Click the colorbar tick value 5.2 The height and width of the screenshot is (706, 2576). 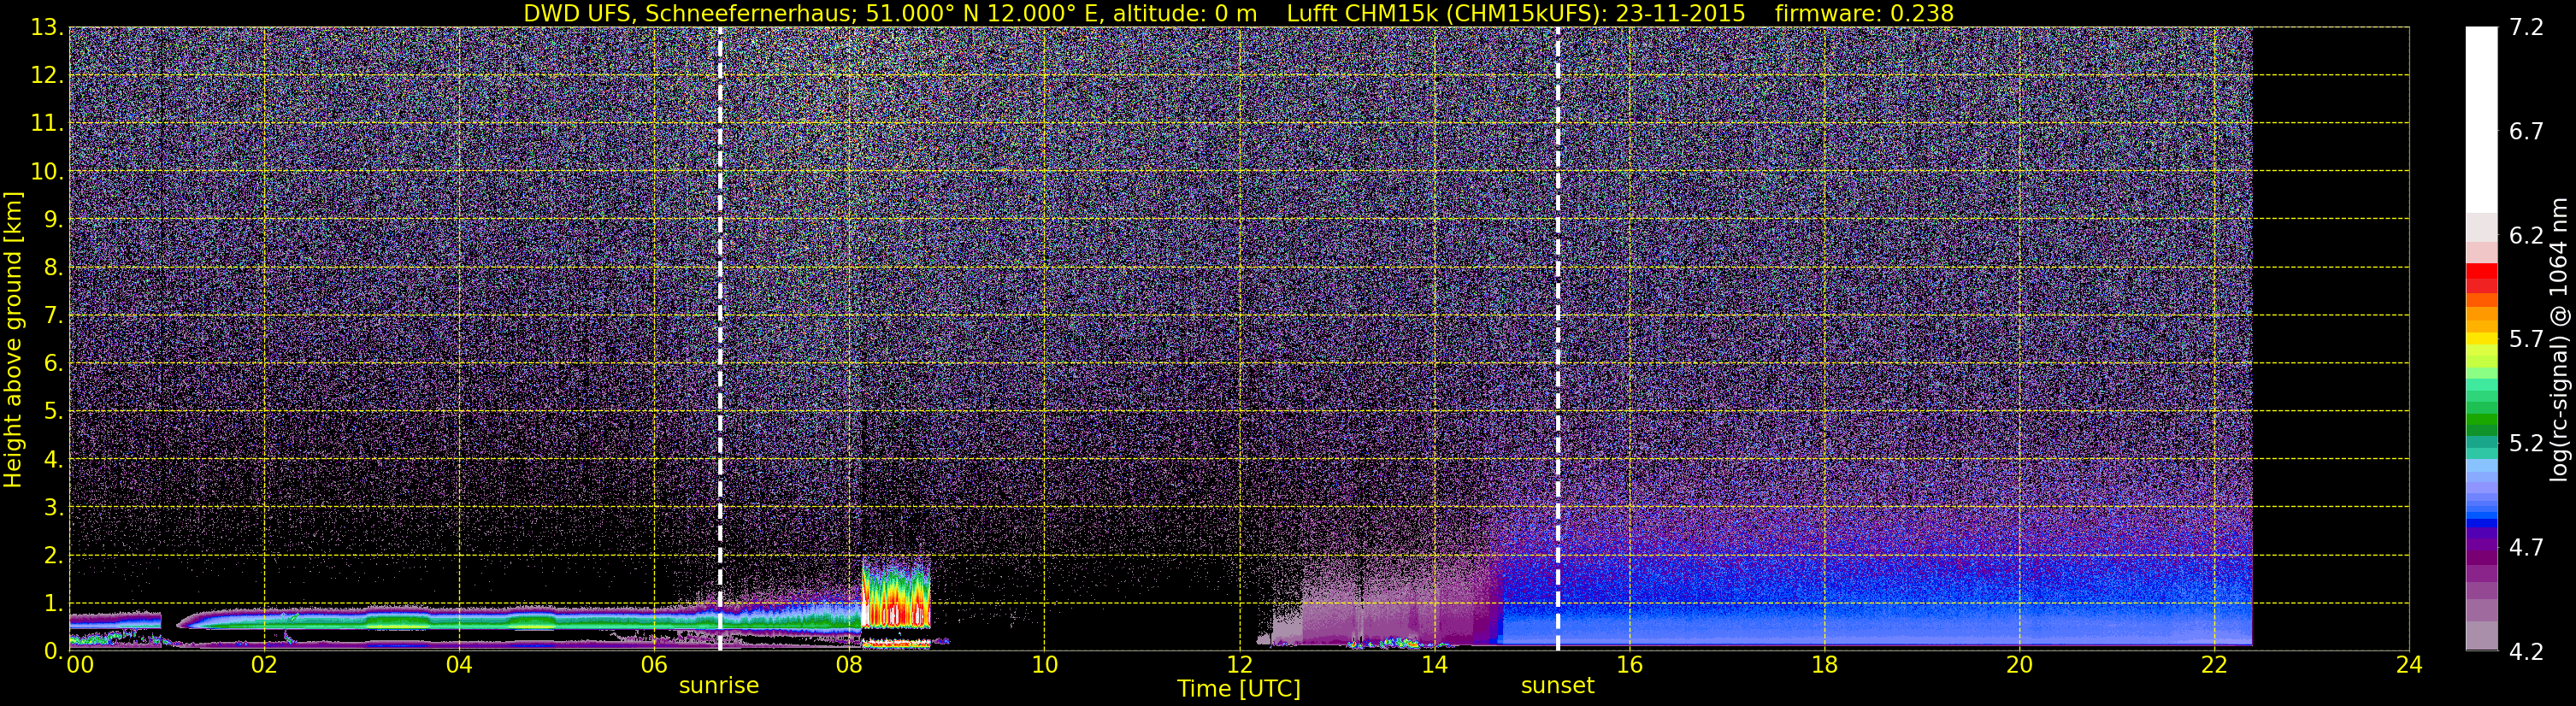point(2526,444)
